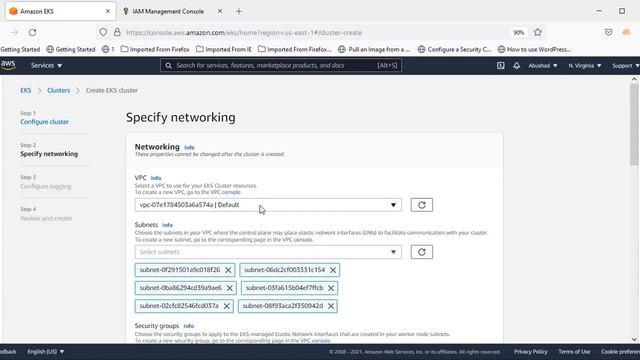The width and height of the screenshot is (640, 360).
Task: Remove subnet-0f291501a9c018f26
Action: coord(228,270)
